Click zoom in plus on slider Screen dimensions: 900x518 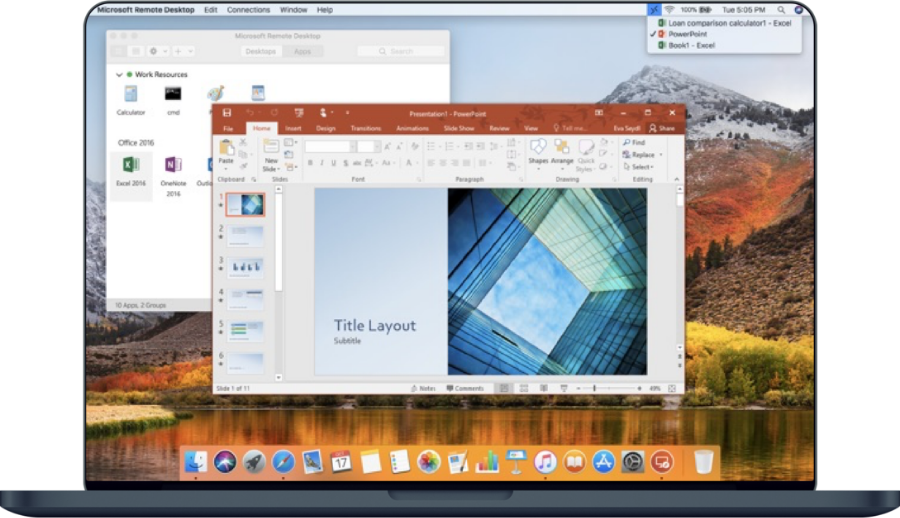tap(639, 389)
